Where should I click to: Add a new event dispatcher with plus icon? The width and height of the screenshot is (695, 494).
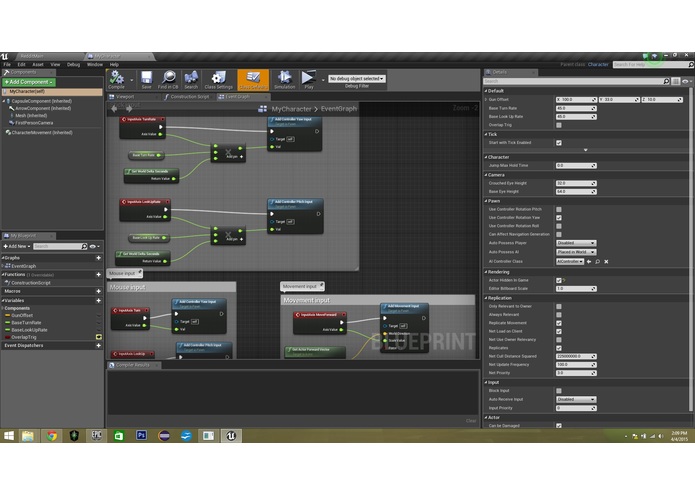(x=98, y=346)
